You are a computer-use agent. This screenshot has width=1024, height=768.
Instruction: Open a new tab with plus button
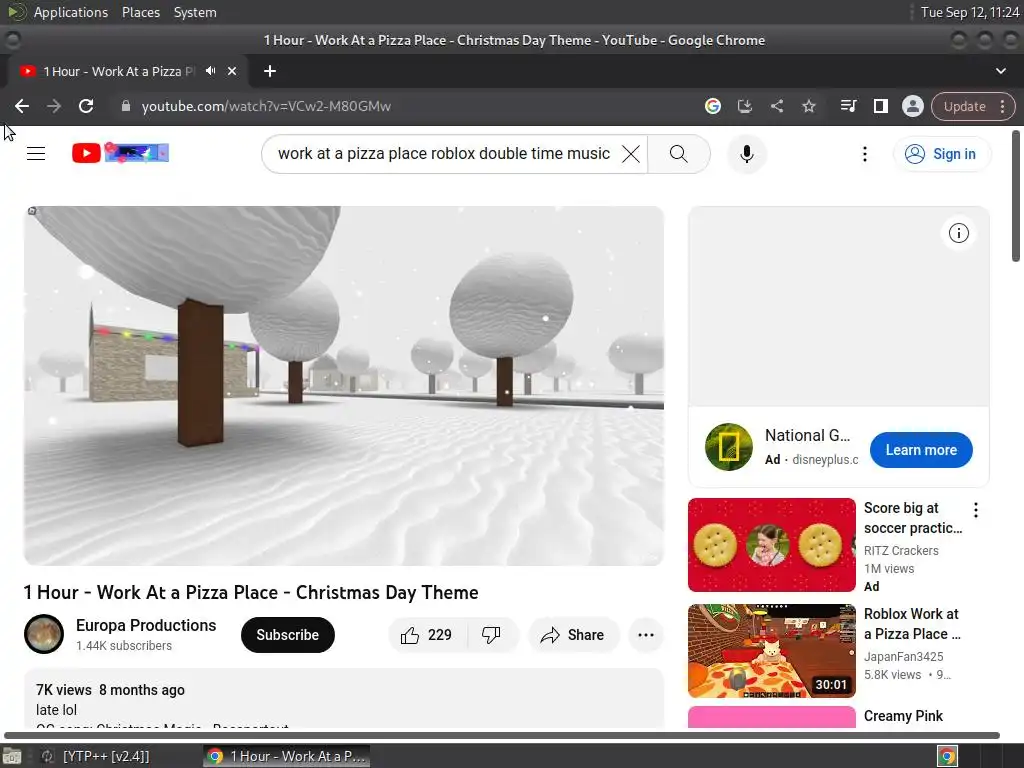click(x=270, y=71)
